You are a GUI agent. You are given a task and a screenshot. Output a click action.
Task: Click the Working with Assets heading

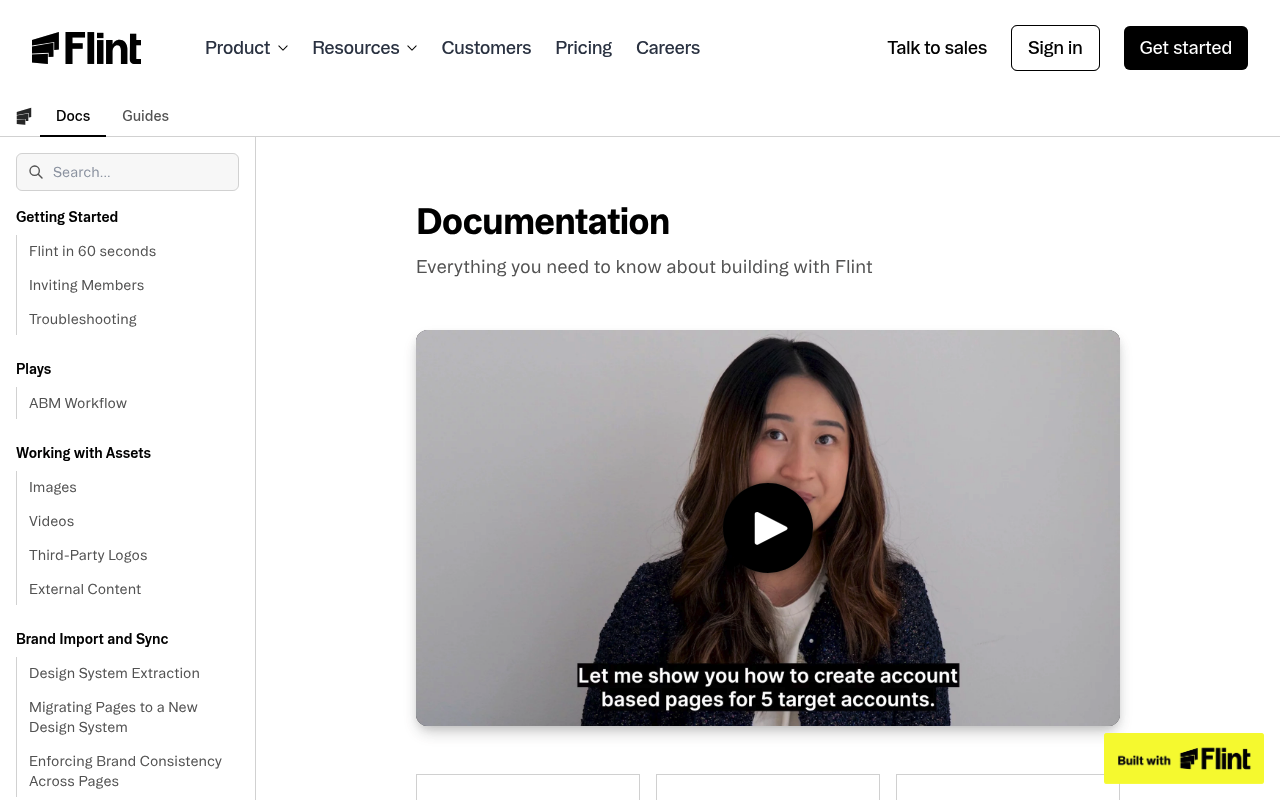tap(83, 453)
